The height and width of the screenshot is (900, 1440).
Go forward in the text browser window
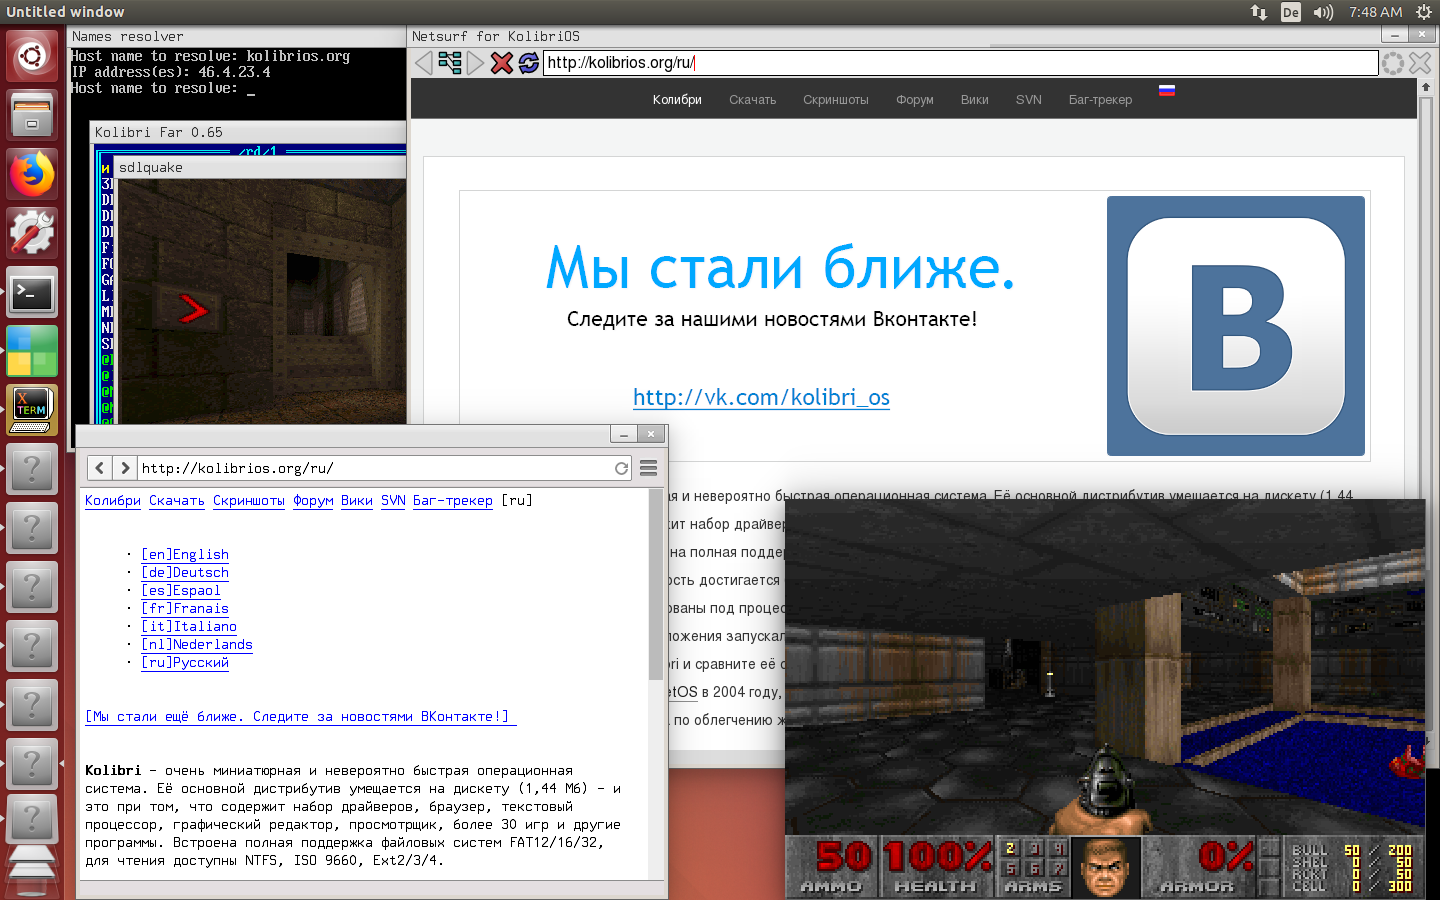tap(124, 468)
